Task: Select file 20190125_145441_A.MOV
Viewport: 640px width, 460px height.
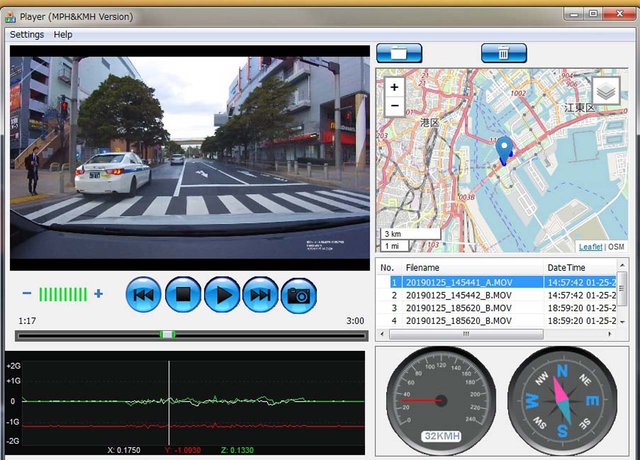Action: [x=458, y=283]
